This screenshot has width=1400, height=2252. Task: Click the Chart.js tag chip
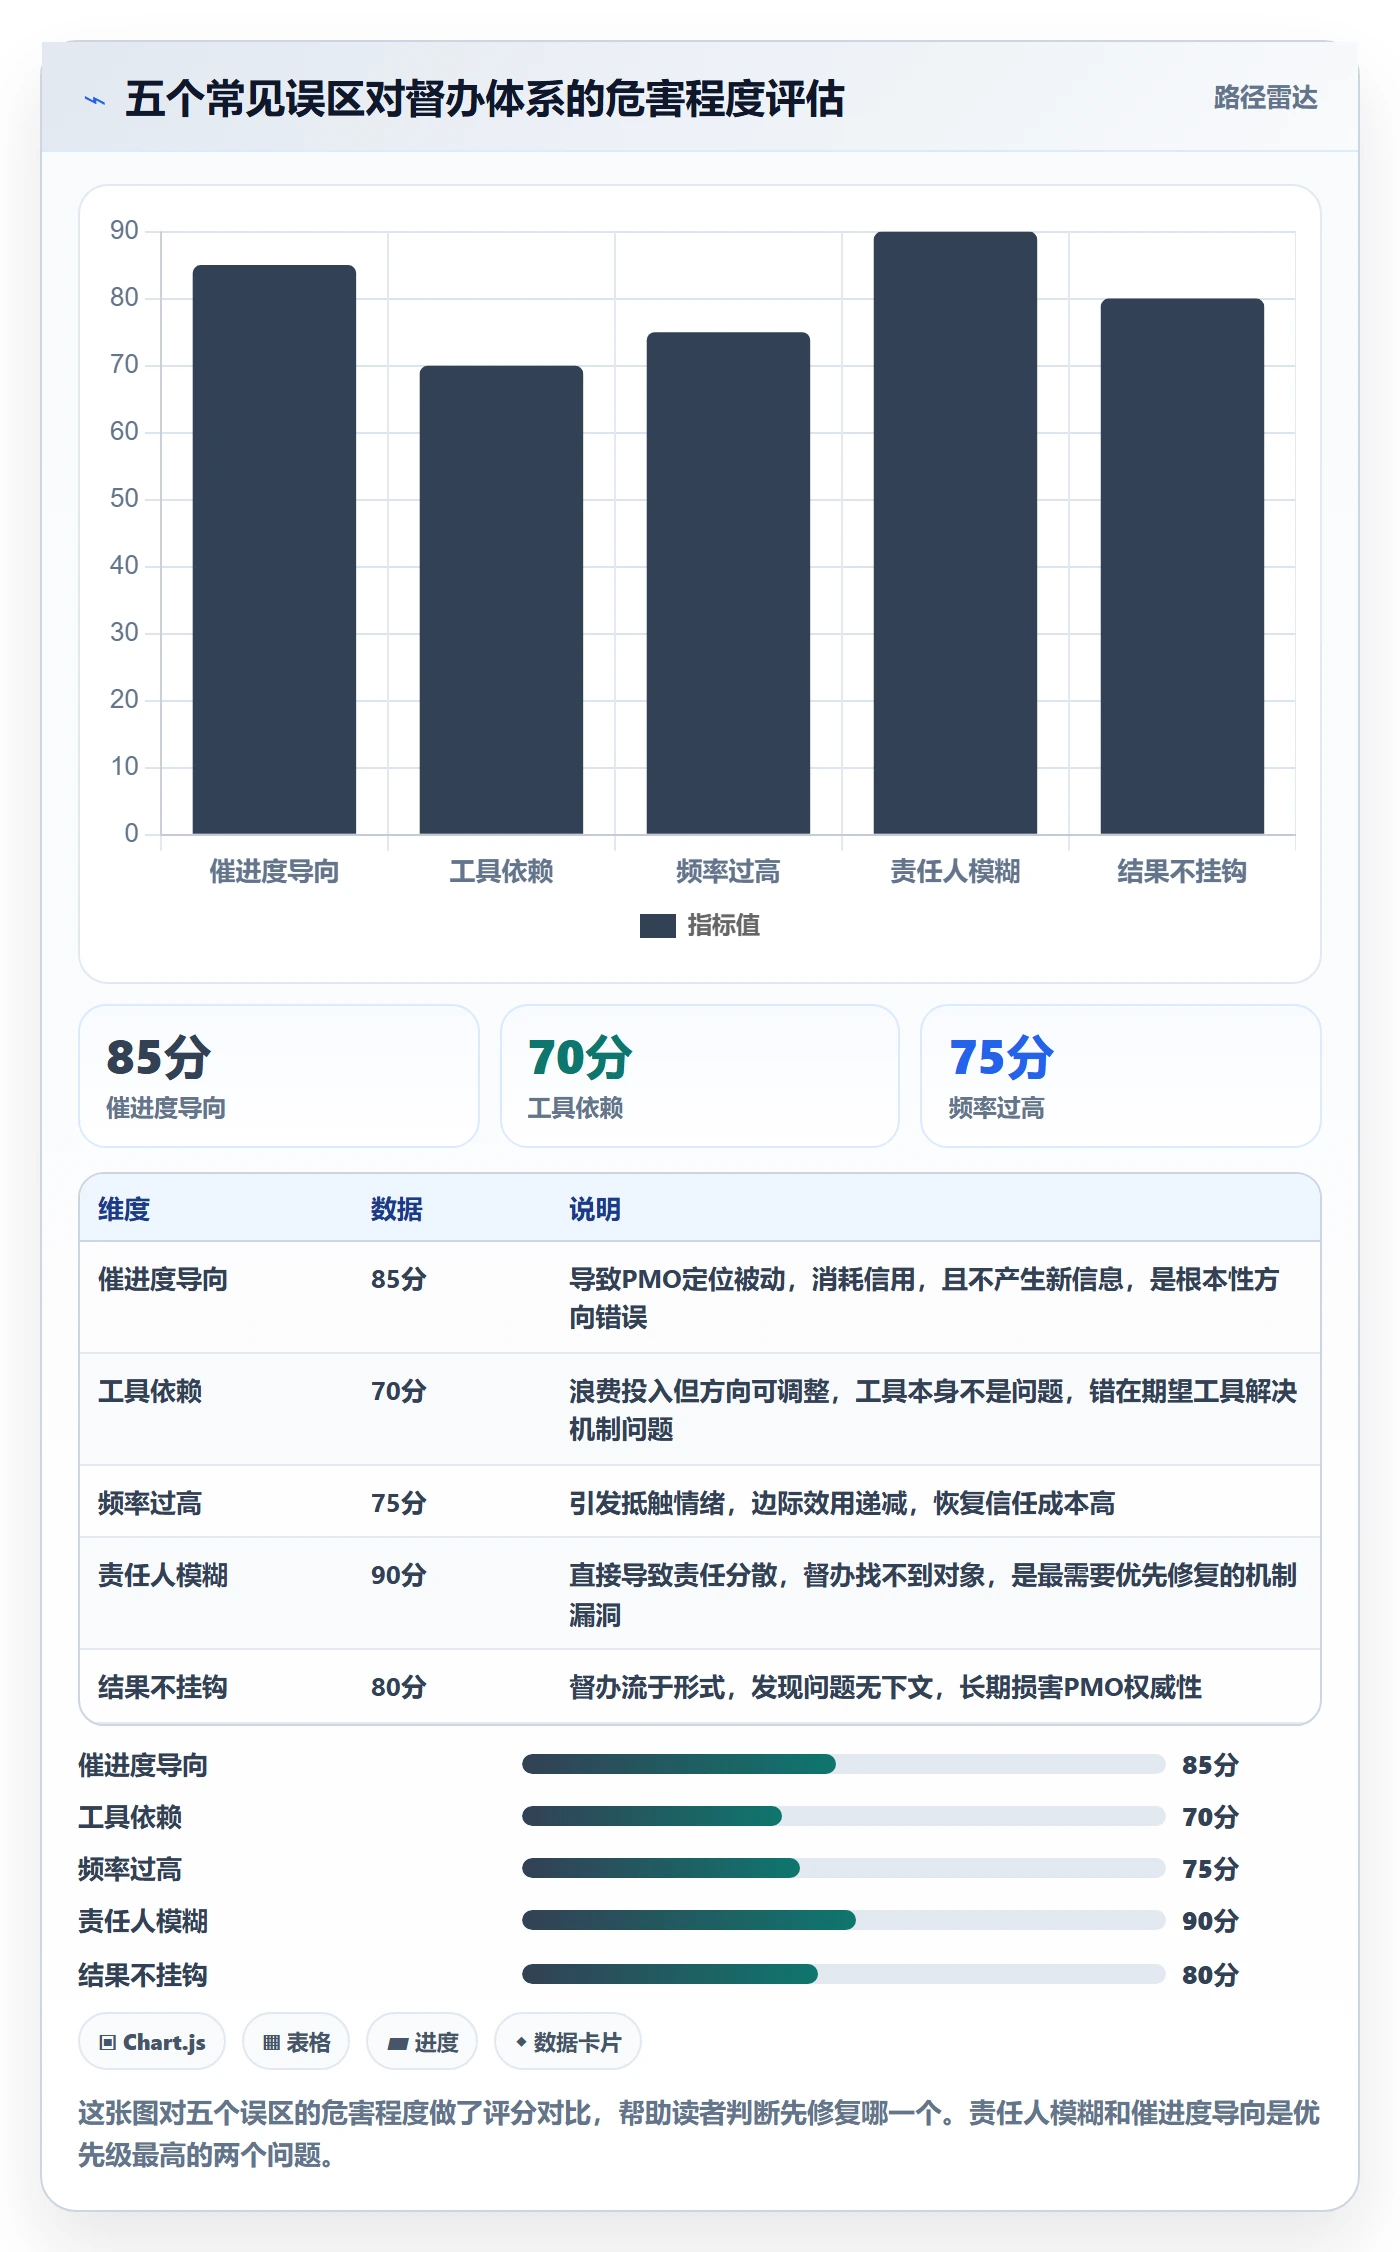point(152,2042)
